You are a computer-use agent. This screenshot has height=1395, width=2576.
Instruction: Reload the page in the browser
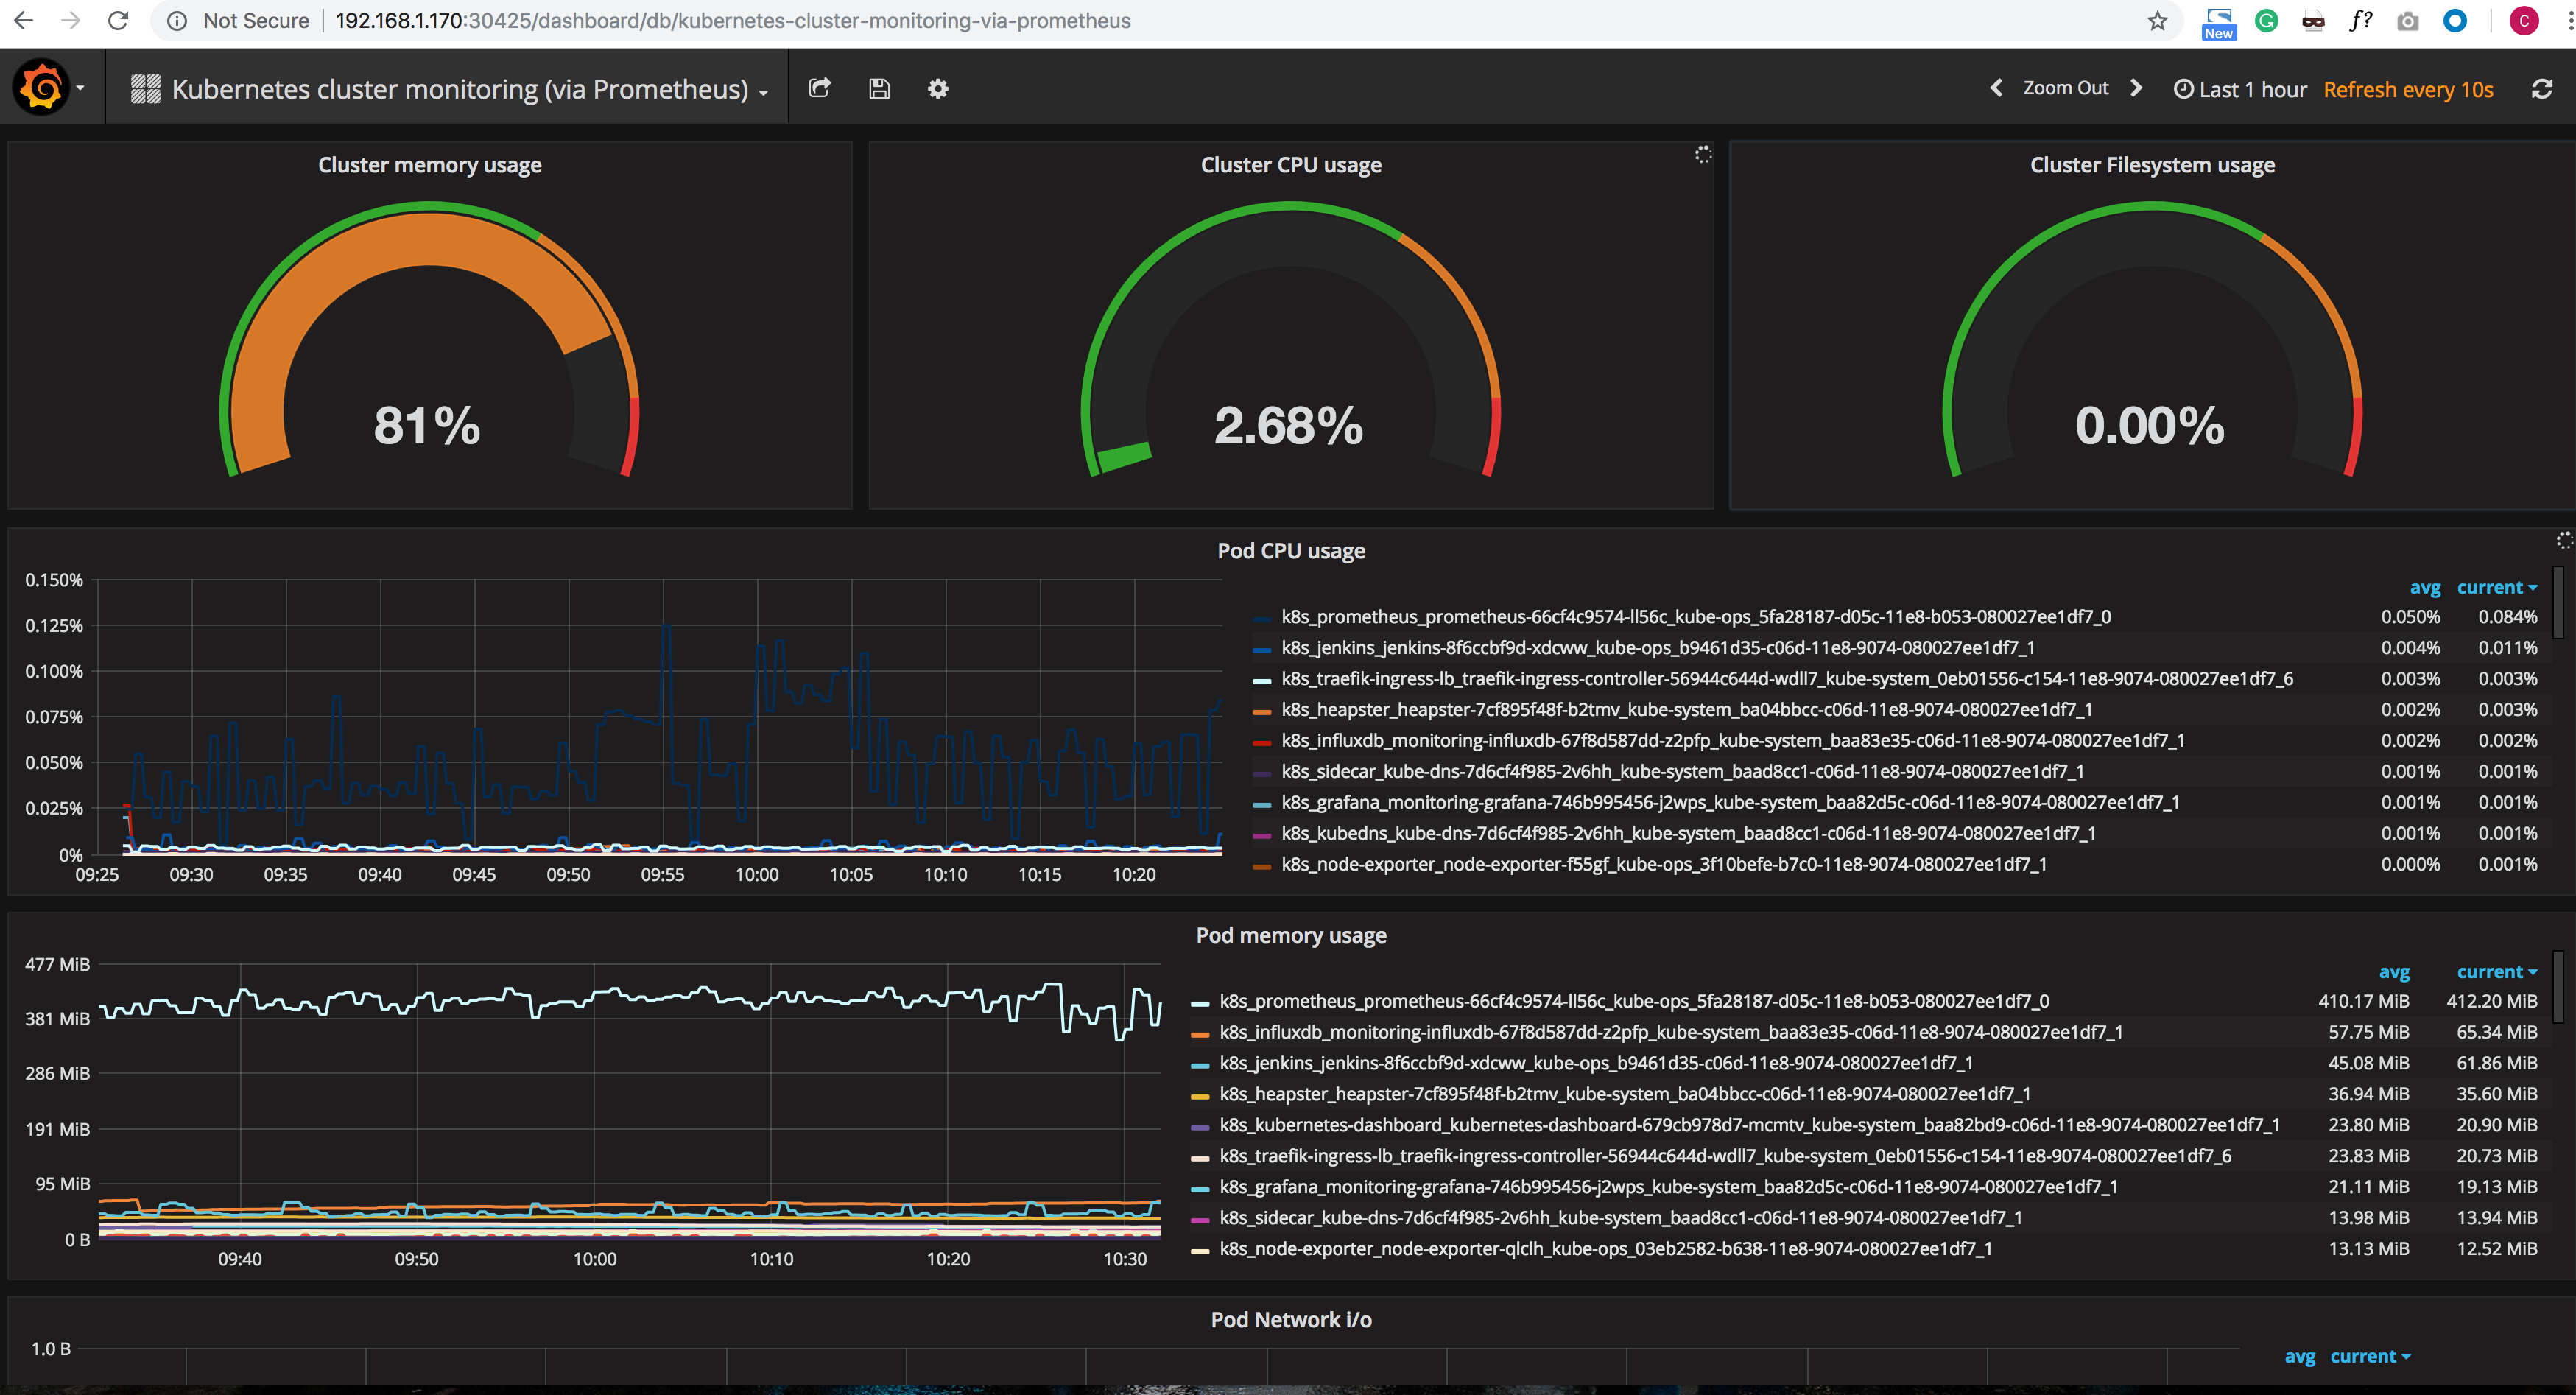(x=118, y=21)
